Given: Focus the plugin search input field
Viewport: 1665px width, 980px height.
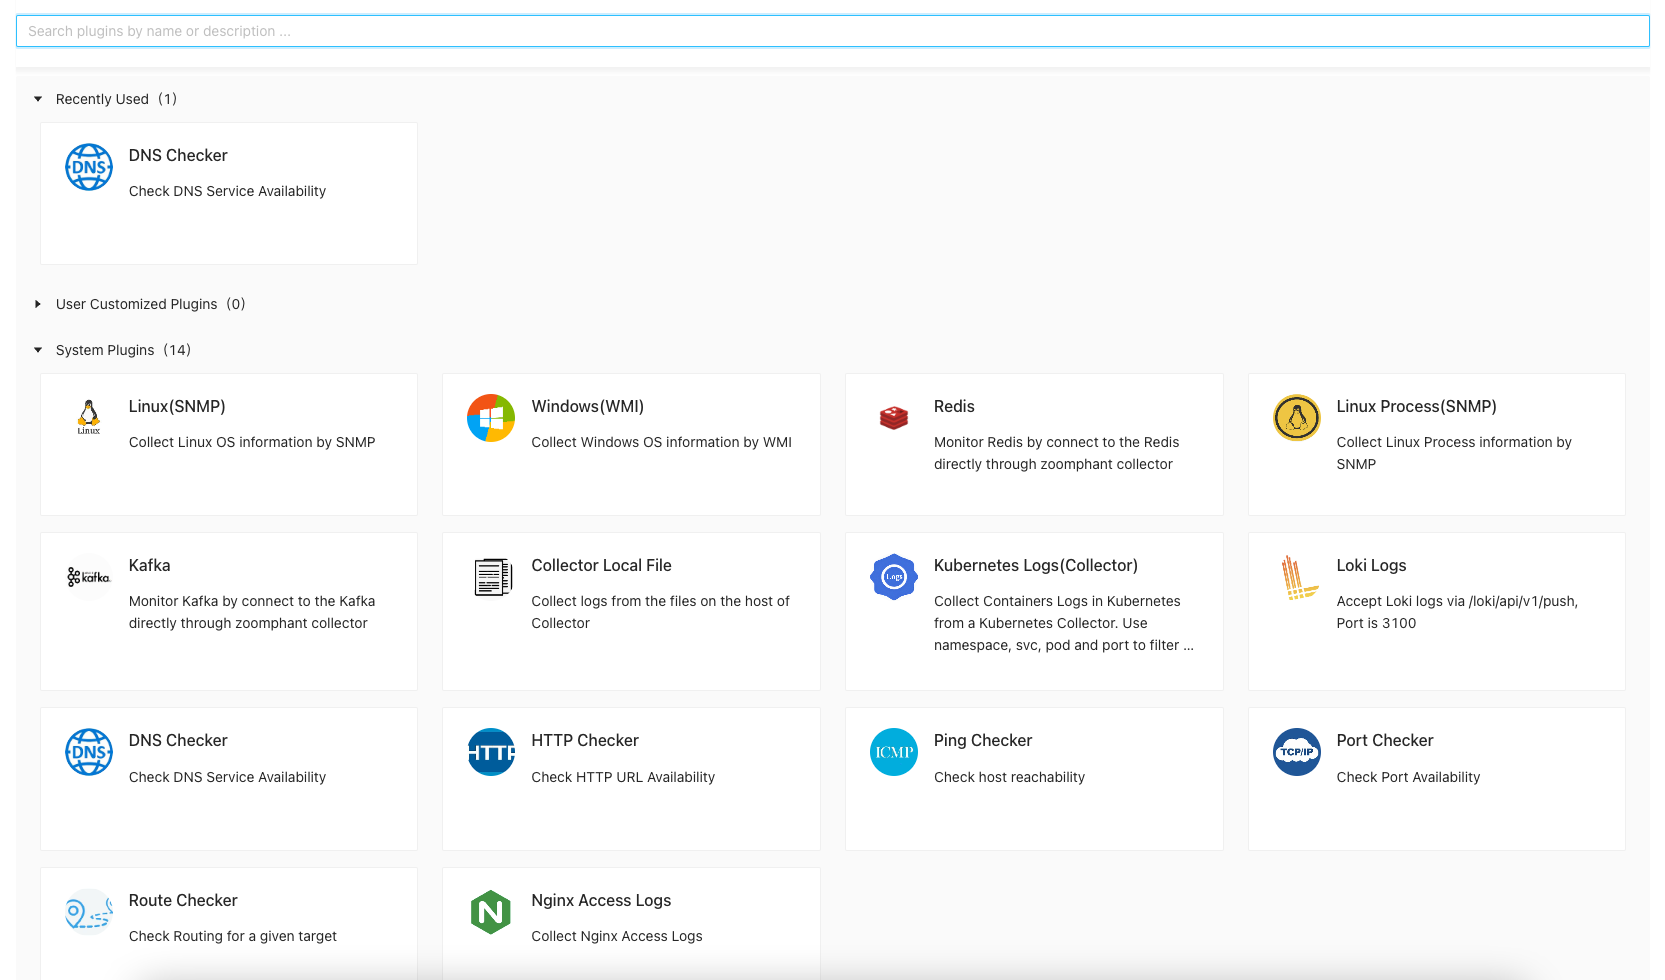Looking at the screenshot, I should pos(832,31).
